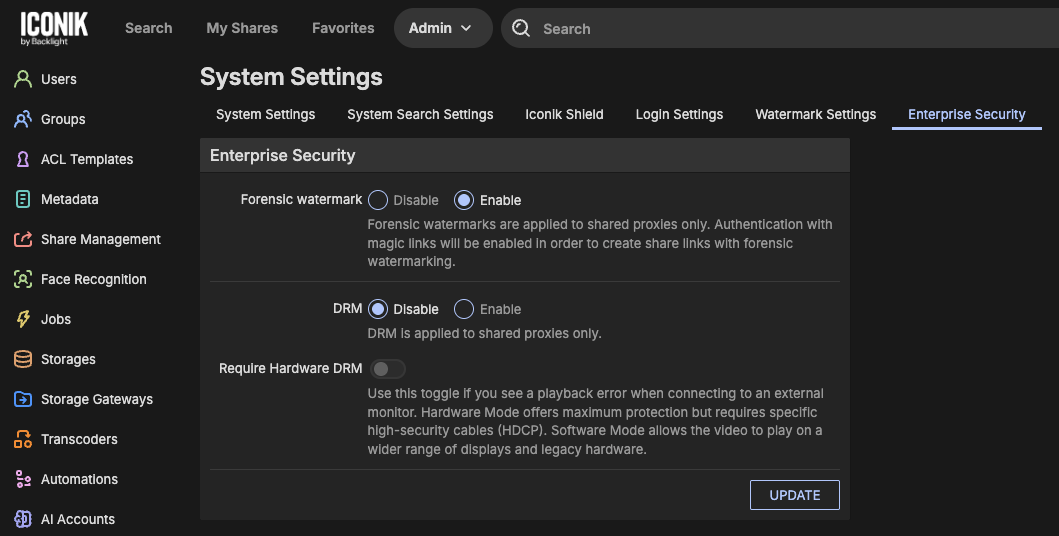Open the Automations sidebar label
This screenshot has height=536, width=1059.
tap(80, 479)
